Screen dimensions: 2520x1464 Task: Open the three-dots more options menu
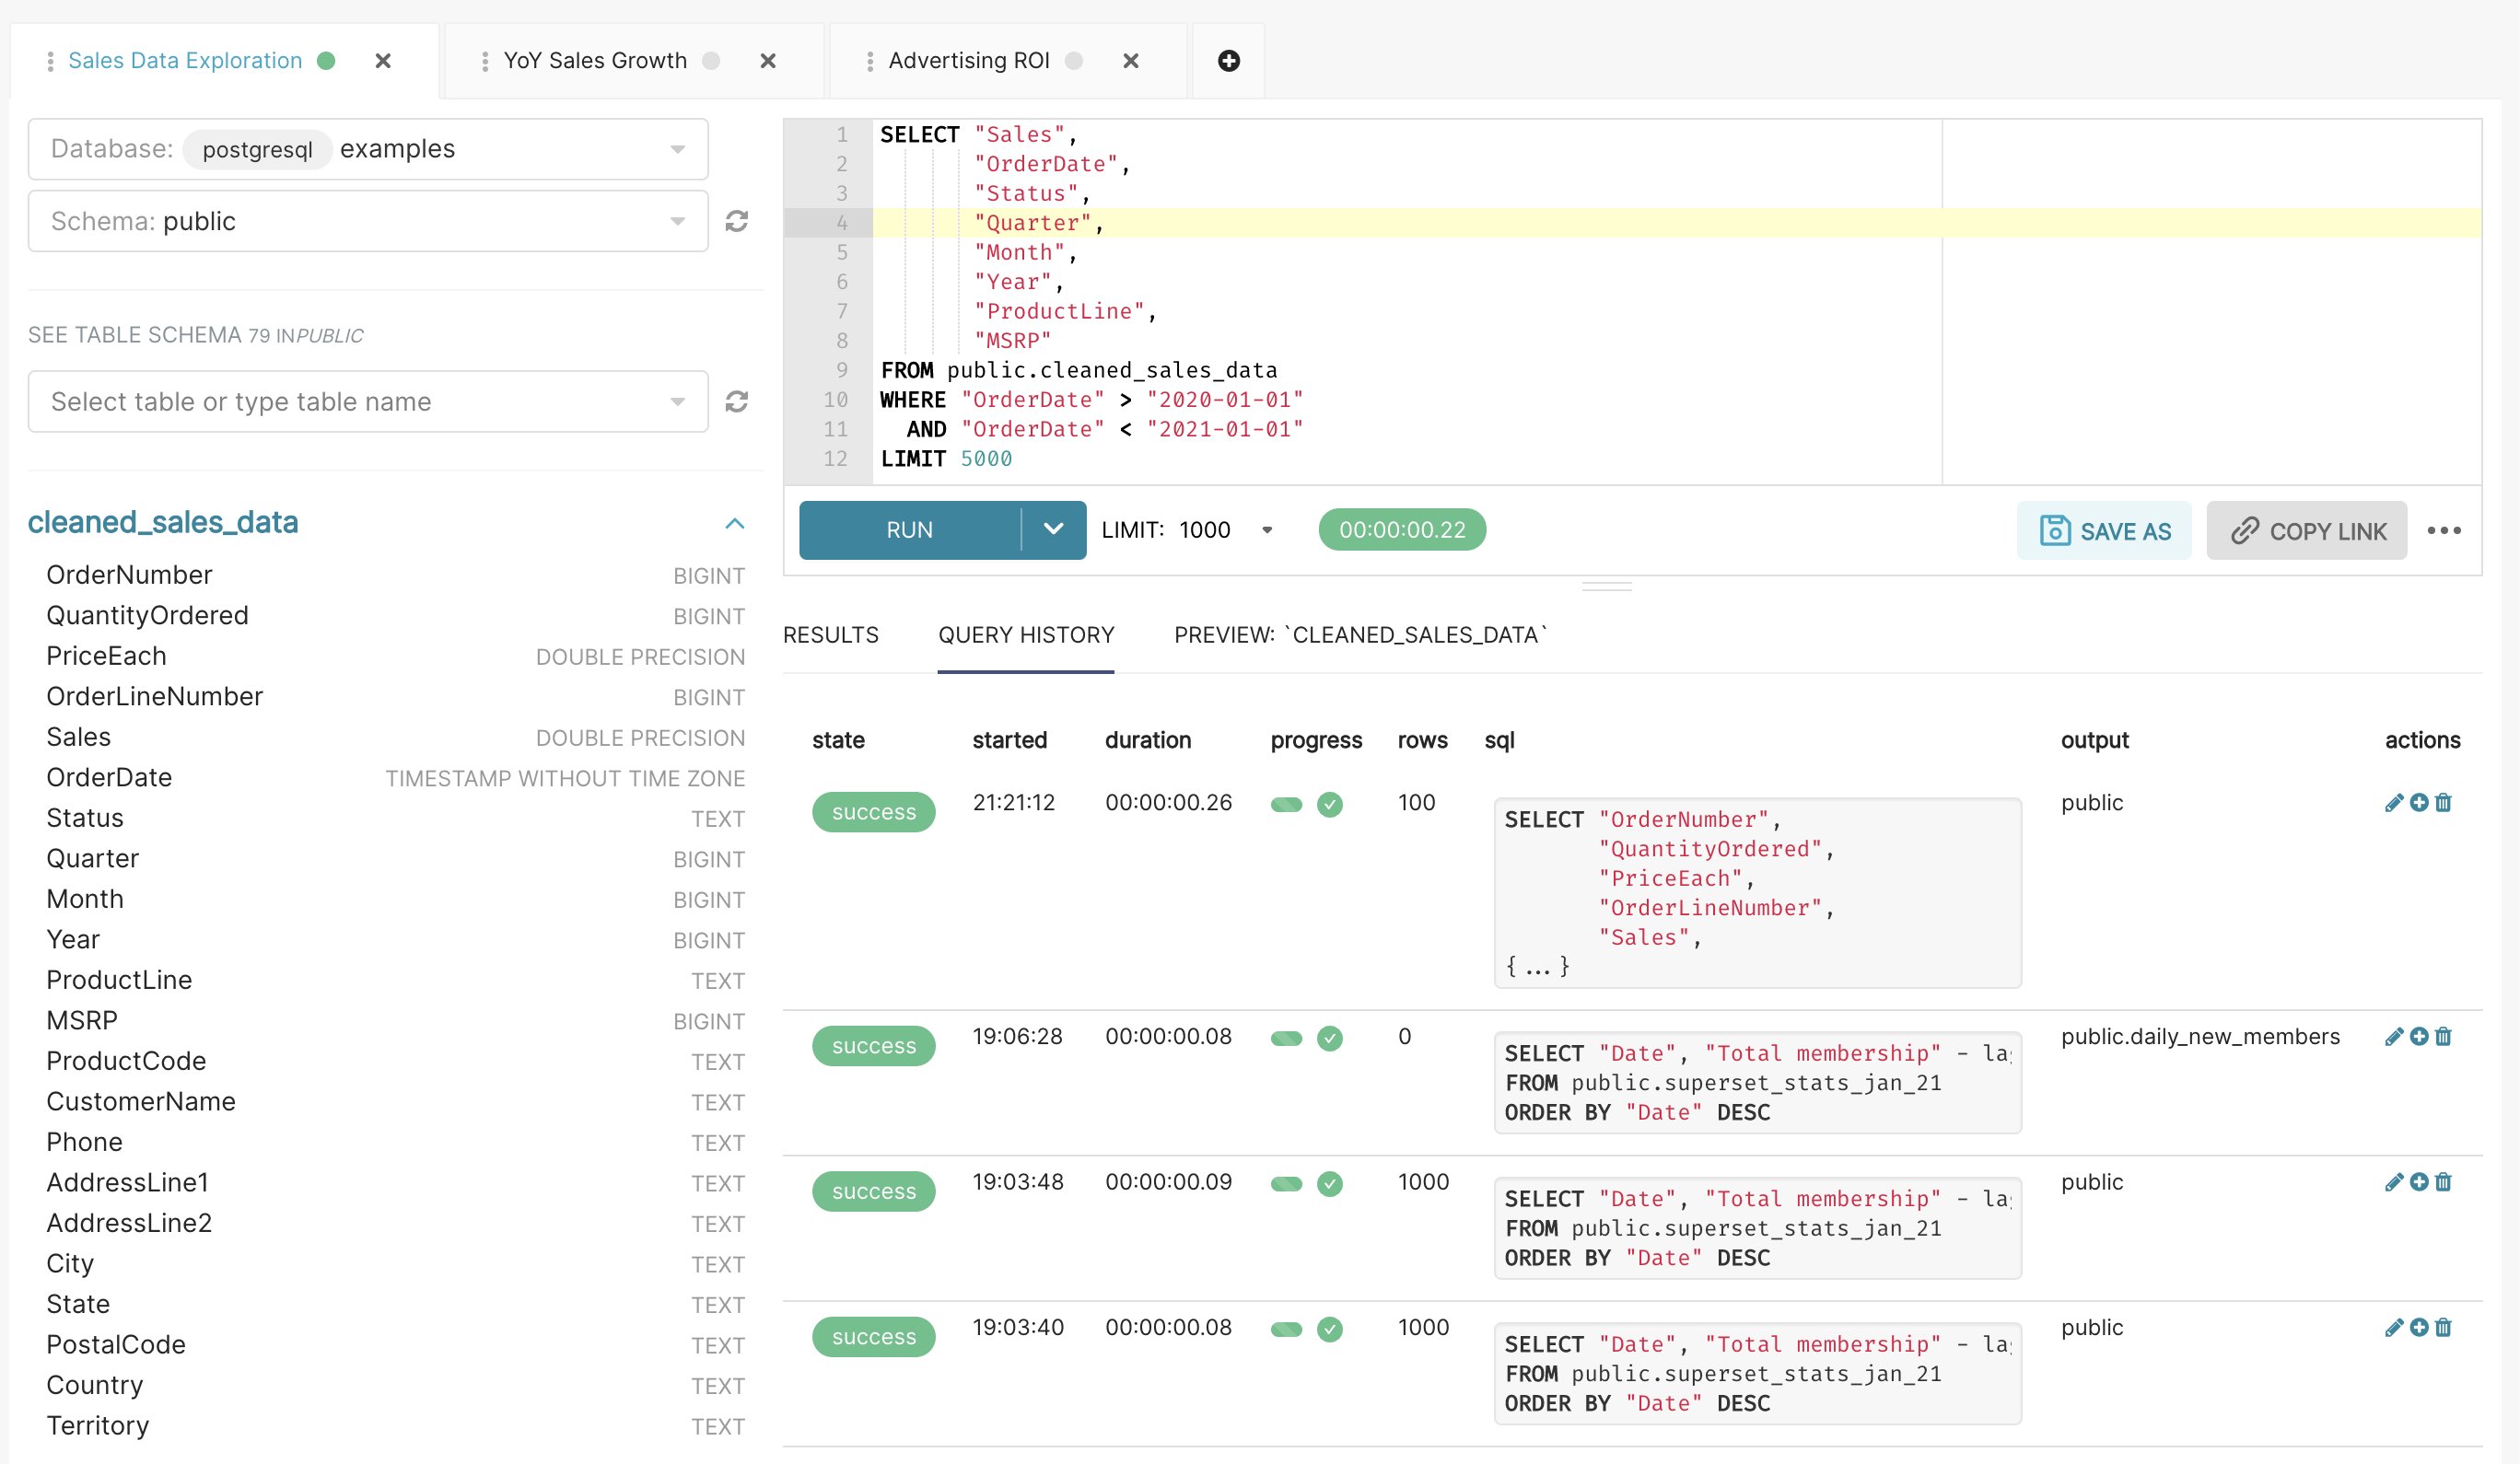pos(2443,531)
